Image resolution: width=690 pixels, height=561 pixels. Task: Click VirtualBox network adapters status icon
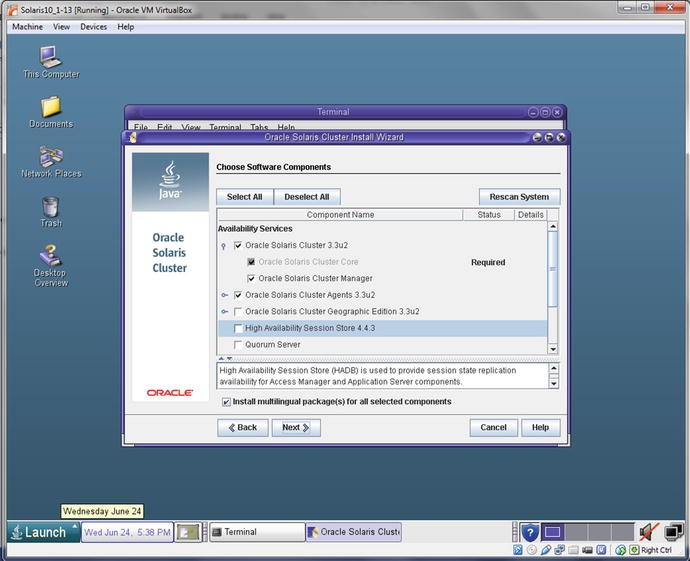[559, 550]
